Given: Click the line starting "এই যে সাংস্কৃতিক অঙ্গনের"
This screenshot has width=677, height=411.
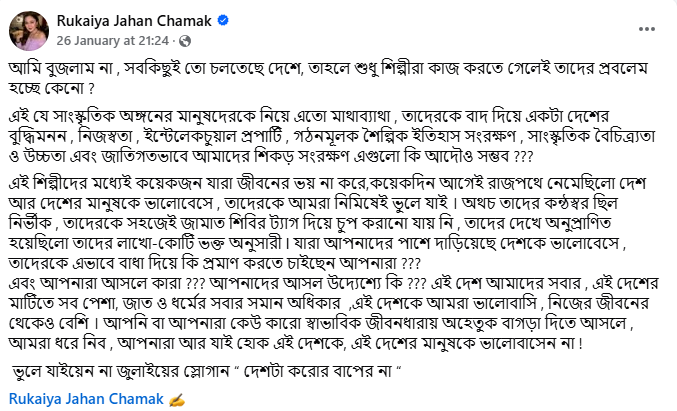Looking at the screenshot, I should 309,116.
